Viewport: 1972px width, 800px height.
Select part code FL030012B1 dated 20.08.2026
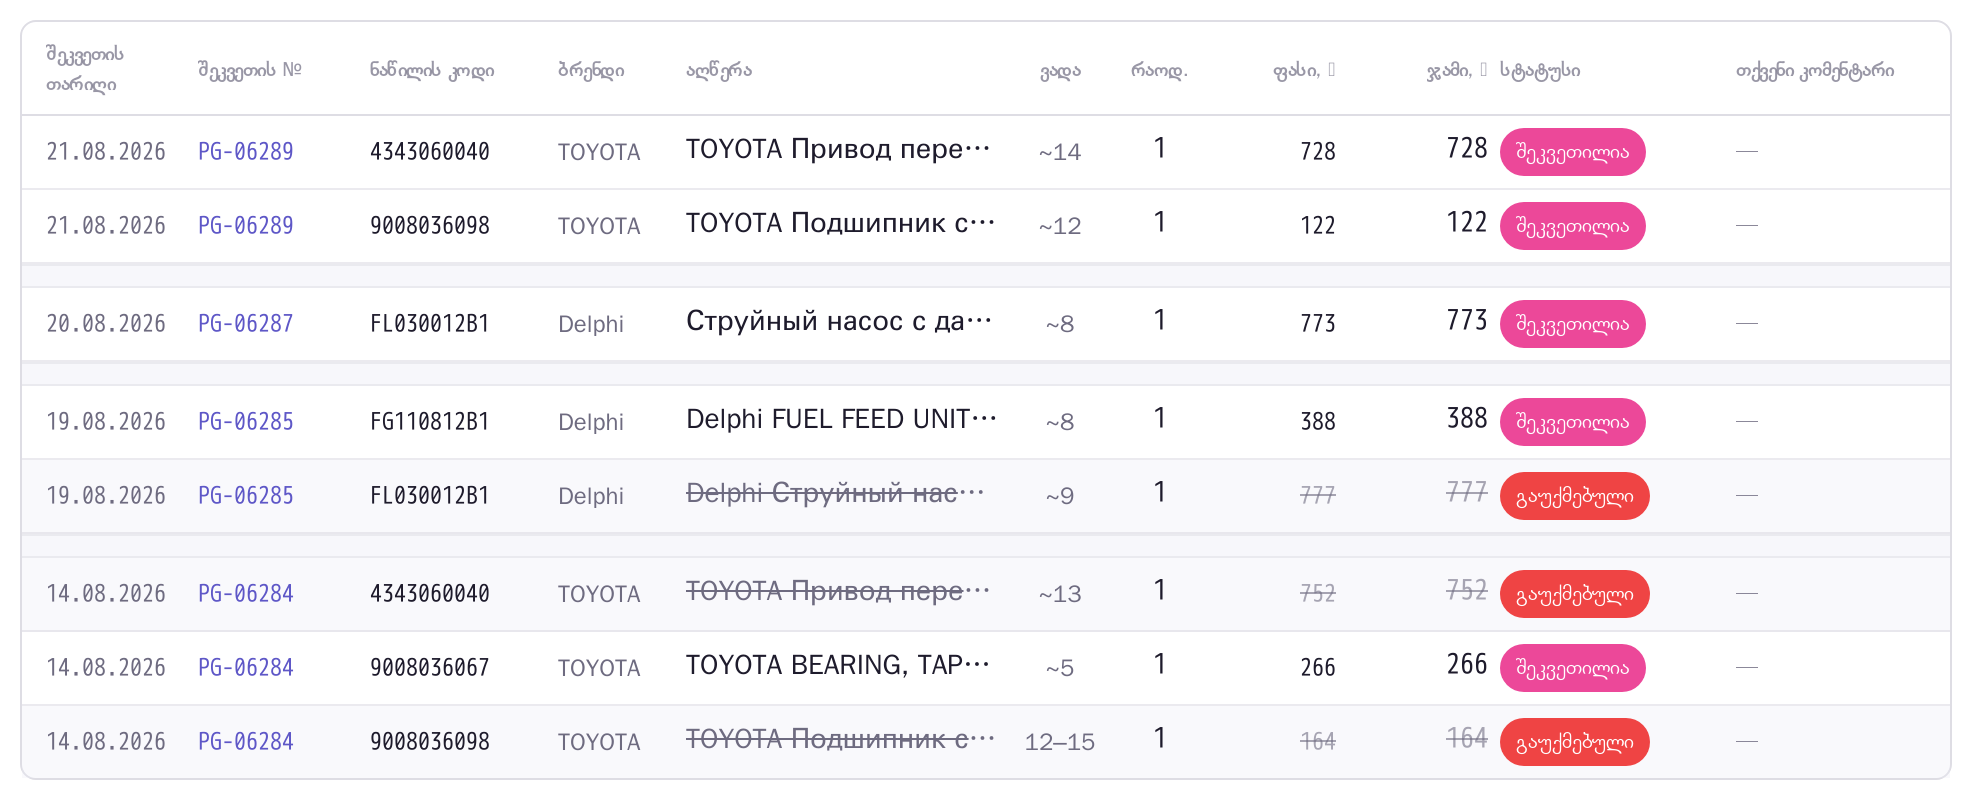pos(429,324)
